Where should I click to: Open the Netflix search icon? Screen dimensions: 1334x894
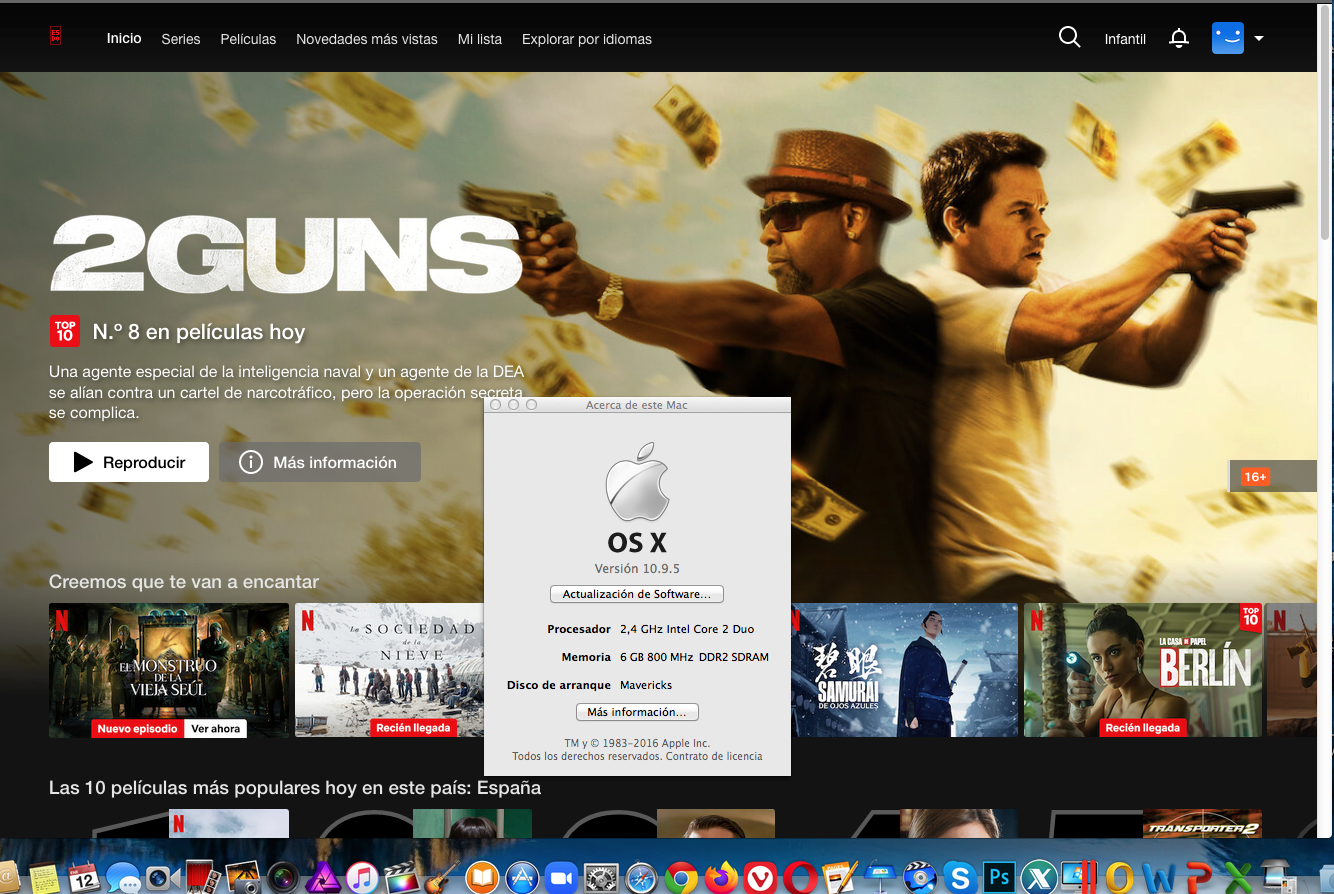[x=1069, y=38]
